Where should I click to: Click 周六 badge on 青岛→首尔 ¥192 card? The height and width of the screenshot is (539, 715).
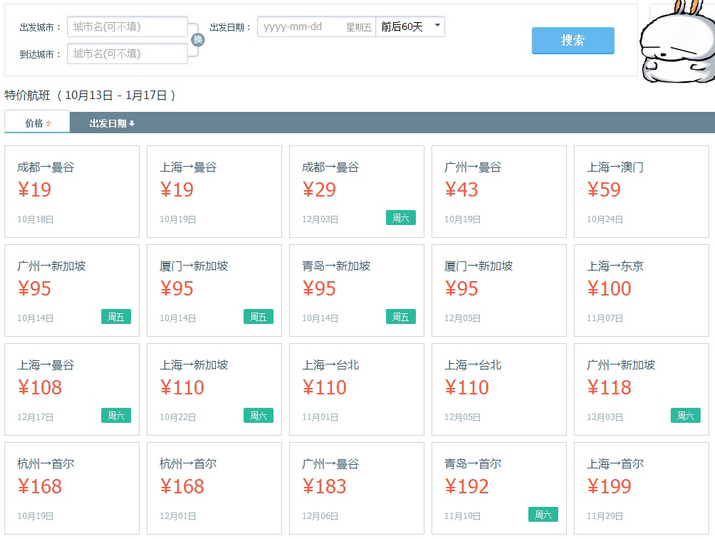(543, 515)
